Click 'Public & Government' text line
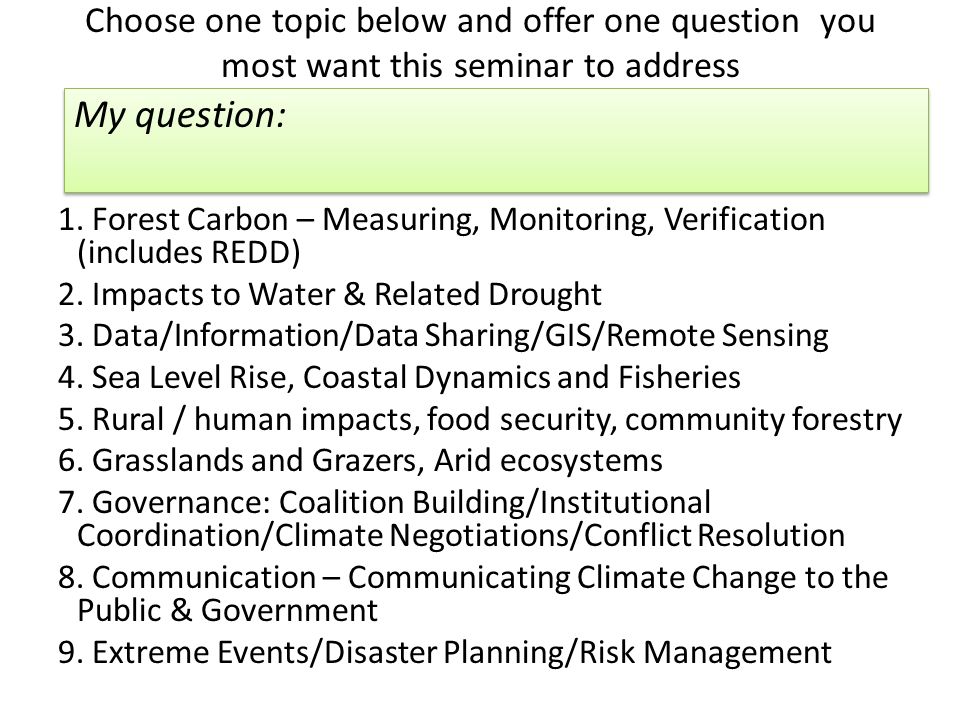 click(228, 610)
